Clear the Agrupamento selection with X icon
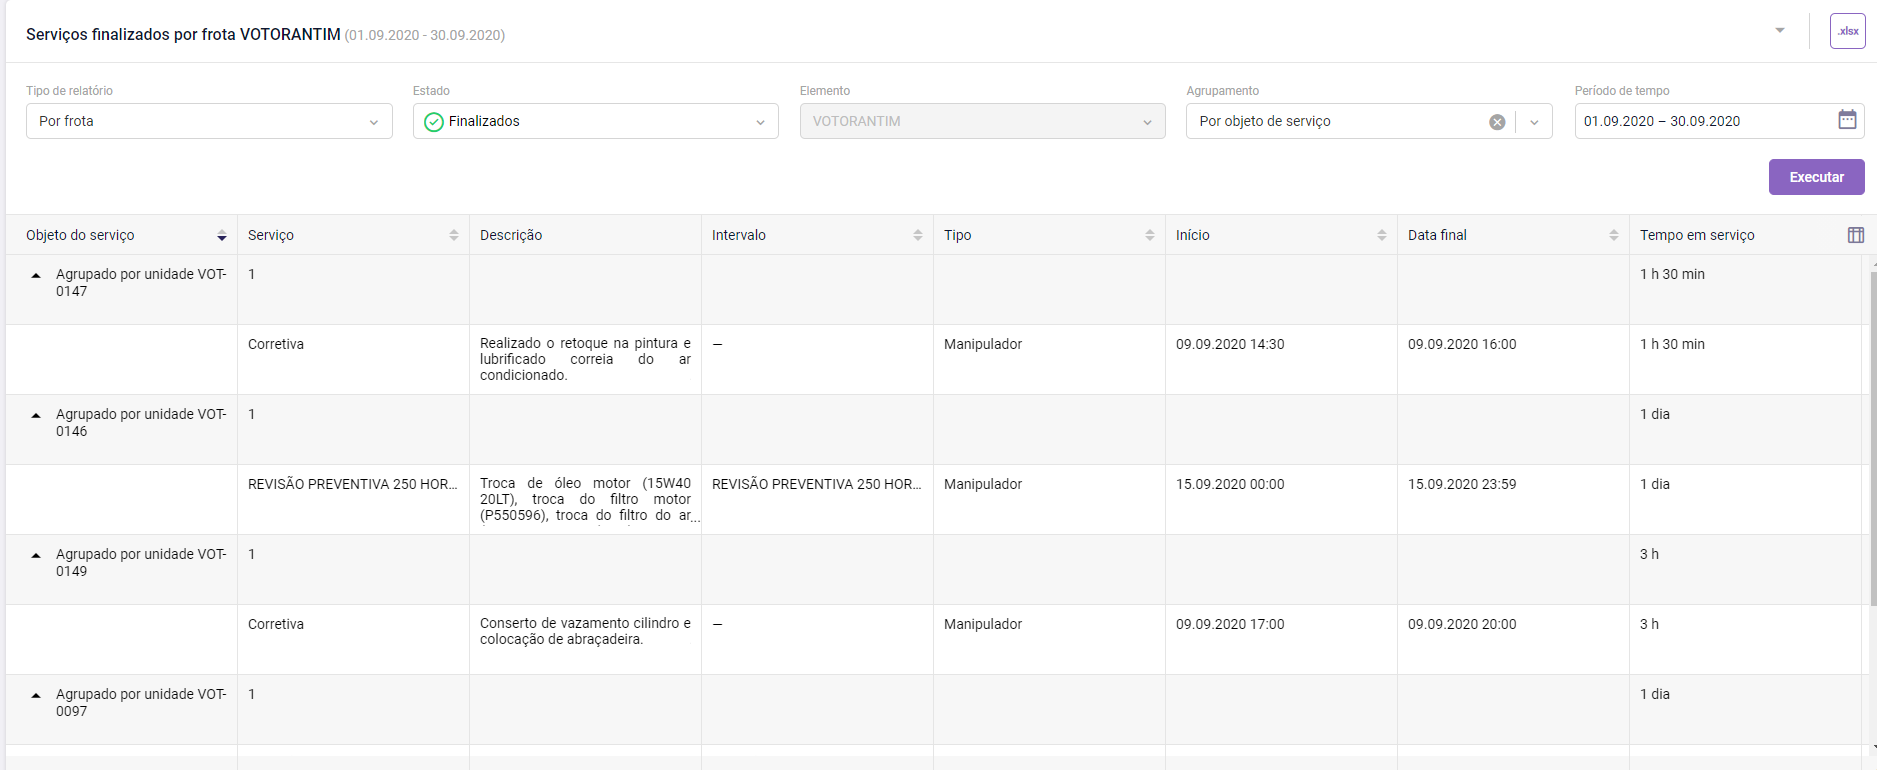This screenshot has width=1877, height=770. [1497, 122]
